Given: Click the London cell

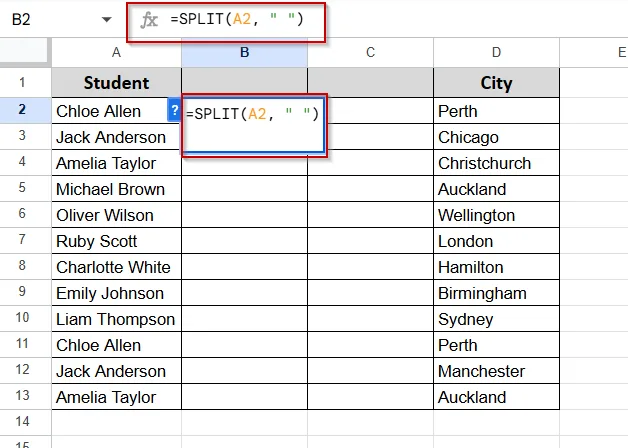Looking at the screenshot, I should [x=496, y=241].
